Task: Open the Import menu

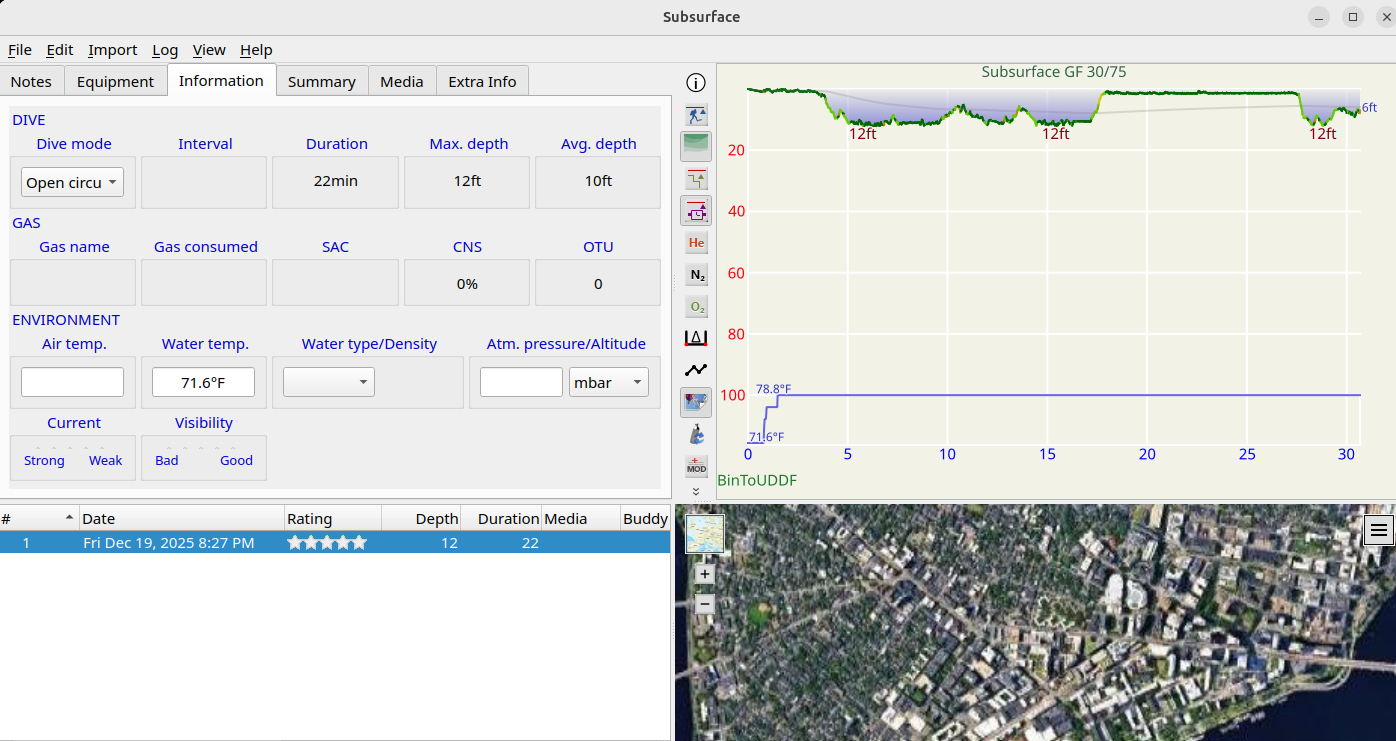Action: coord(112,50)
